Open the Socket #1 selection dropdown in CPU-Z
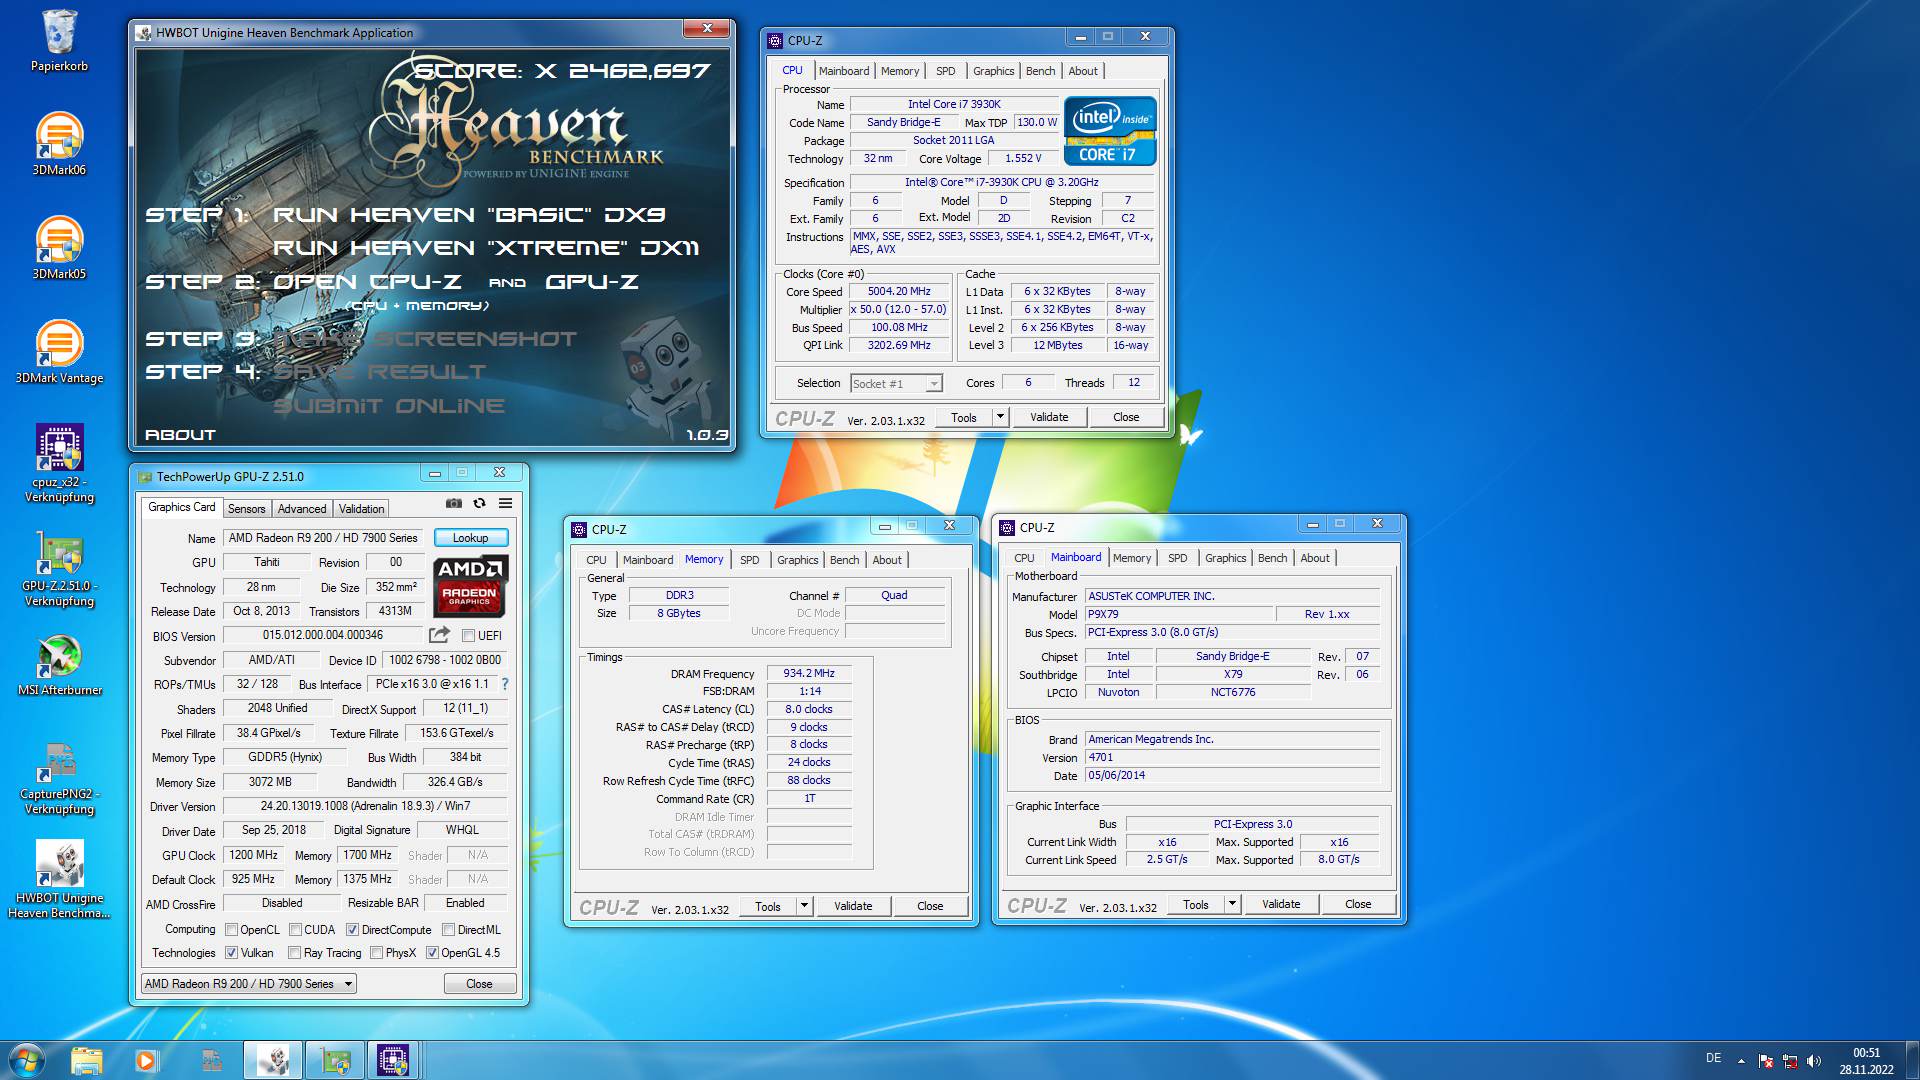Screen dimensions: 1920x1080 click(x=896, y=383)
